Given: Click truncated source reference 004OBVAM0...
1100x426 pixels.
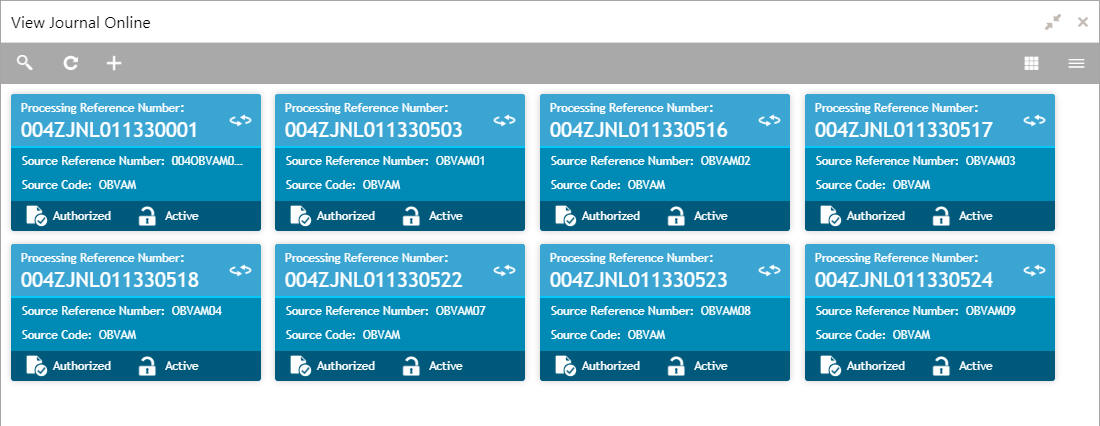Looking at the screenshot, I should 208,161.
